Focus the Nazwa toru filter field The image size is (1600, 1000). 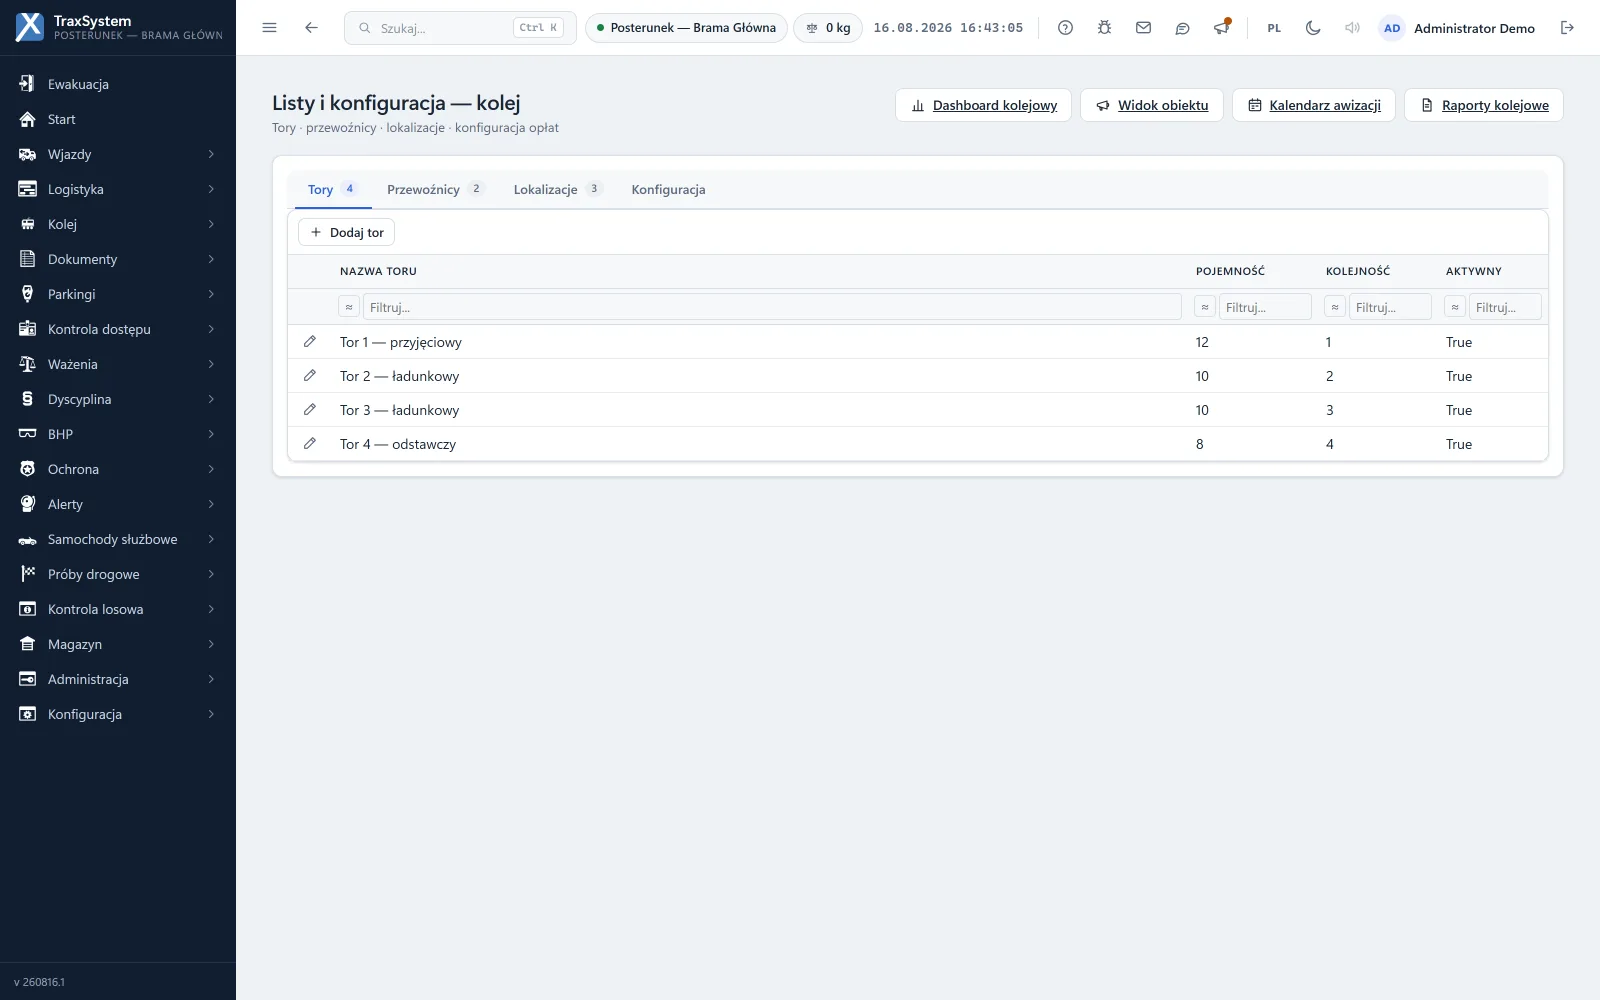point(772,307)
